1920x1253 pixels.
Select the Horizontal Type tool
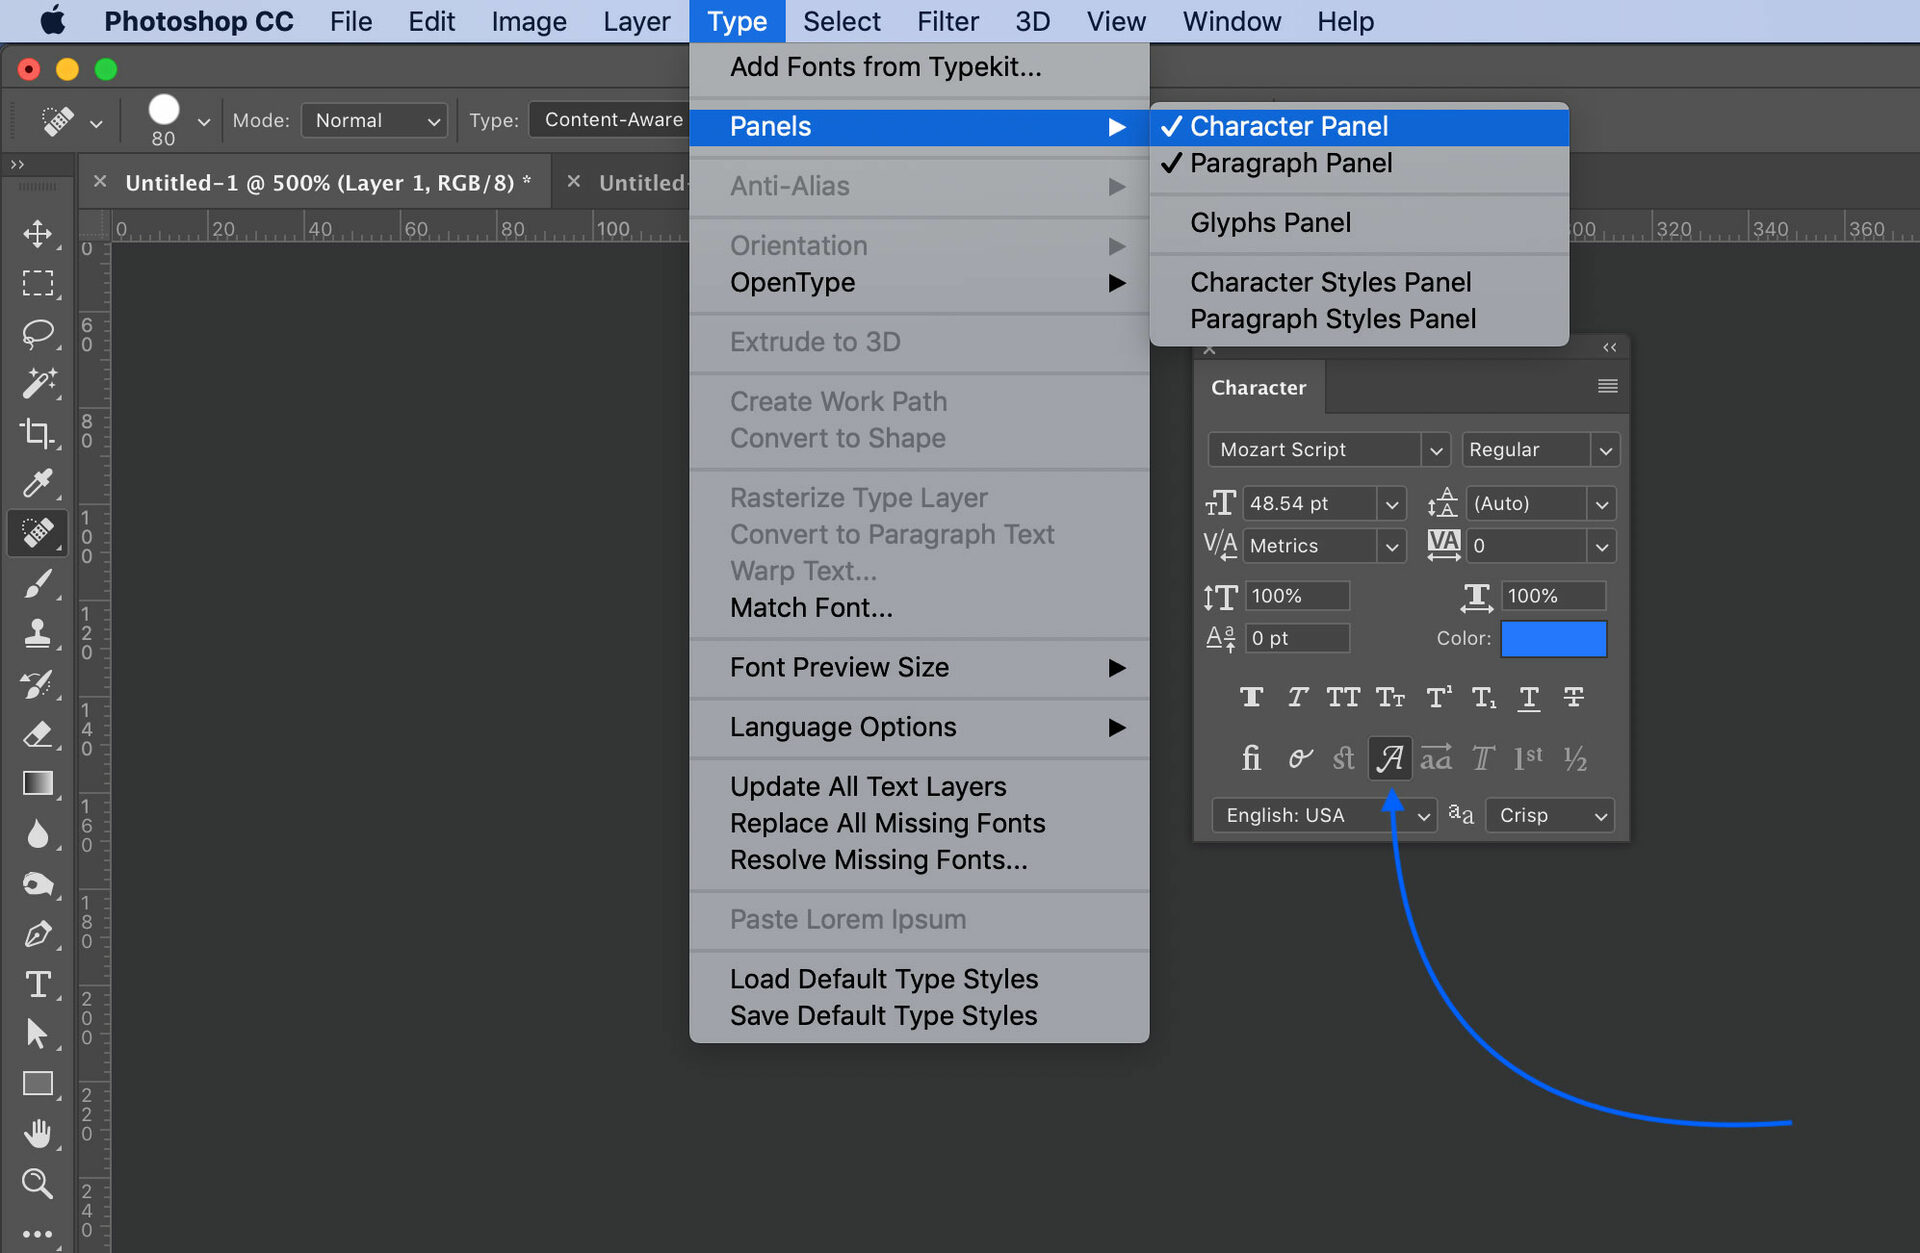click(x=38, y=984)
